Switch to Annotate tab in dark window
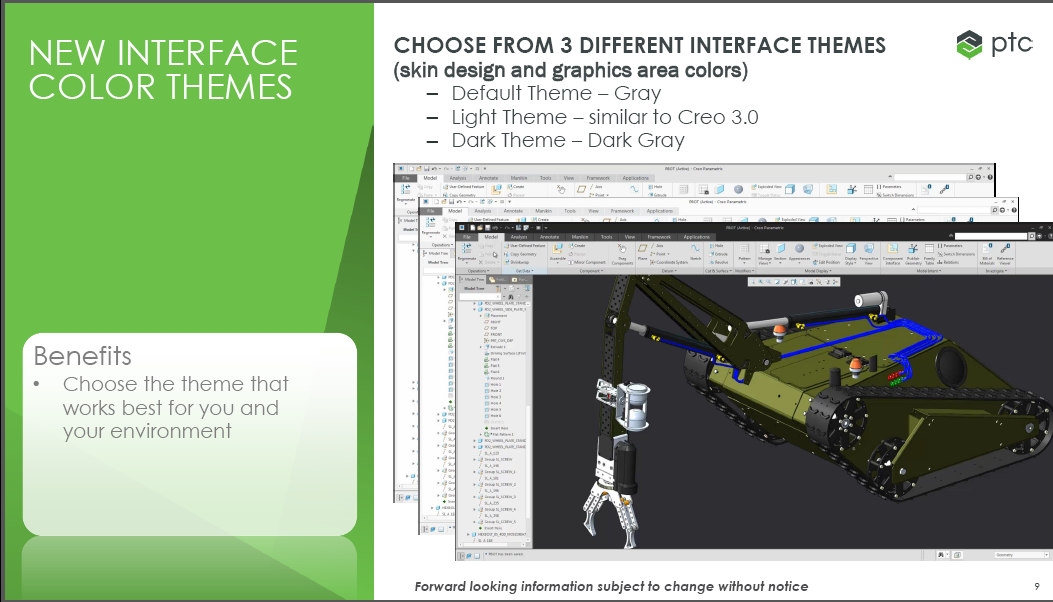This screenshot has height=602, width=1053. [x=549, y=237]
